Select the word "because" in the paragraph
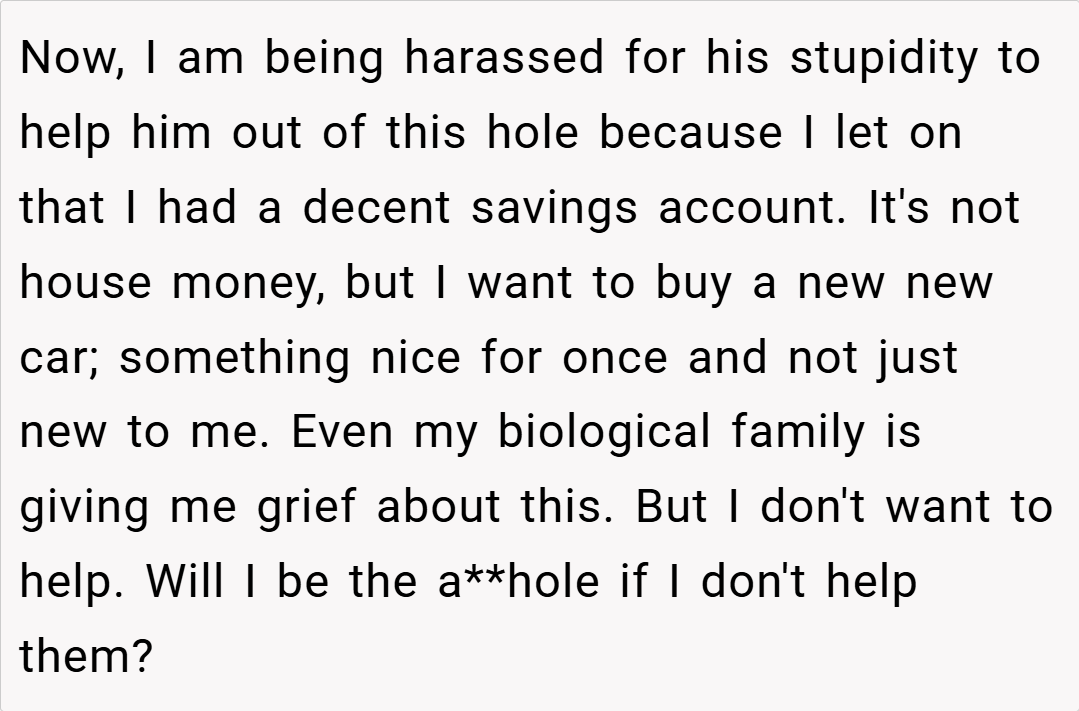The height and width of the screenshot is (711, 1079). [x=691, y=133]
